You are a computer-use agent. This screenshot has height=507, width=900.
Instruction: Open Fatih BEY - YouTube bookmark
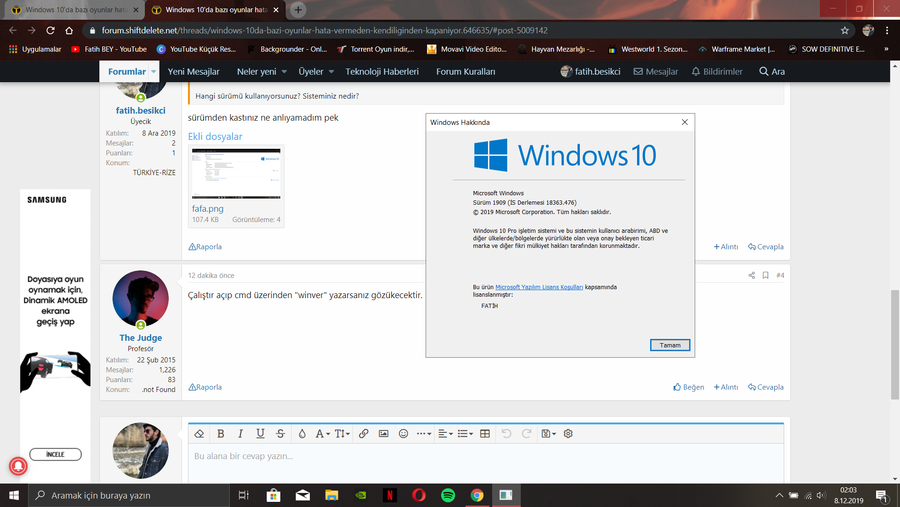tap(109, 49)
